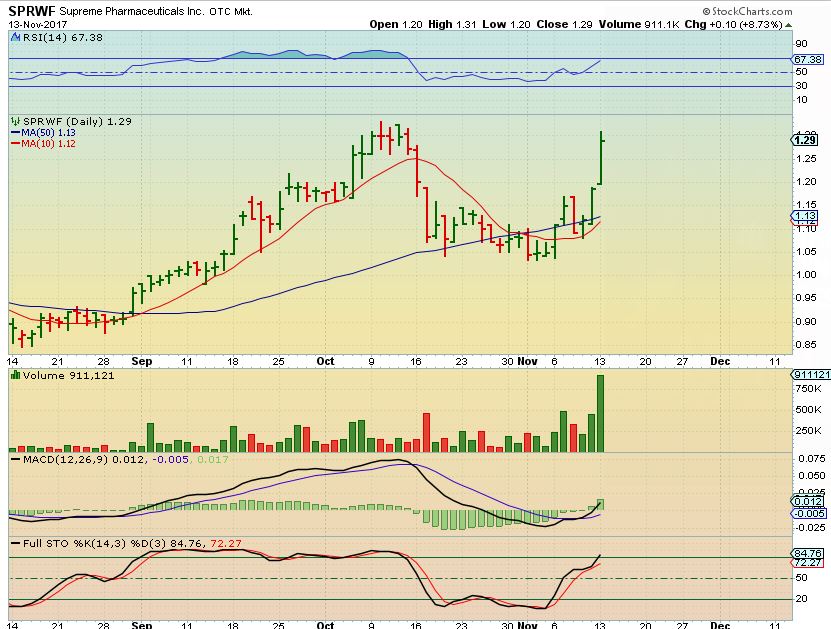The image size is (831, 629).
Task: Click the 67.38 RSI value tag
Action: pos(808,59)
